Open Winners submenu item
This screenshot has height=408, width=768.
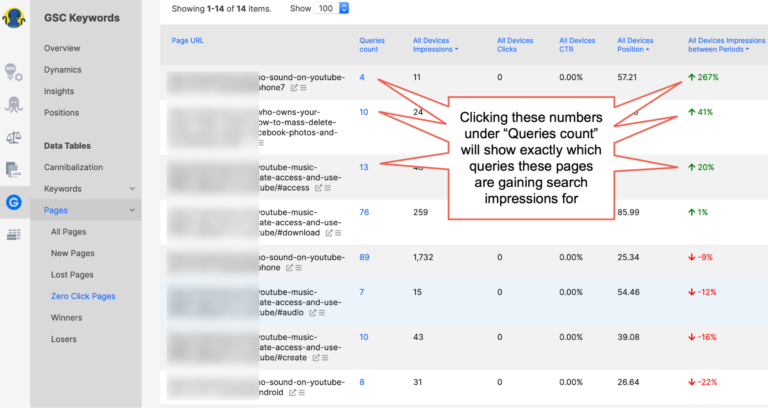(67, 318)
